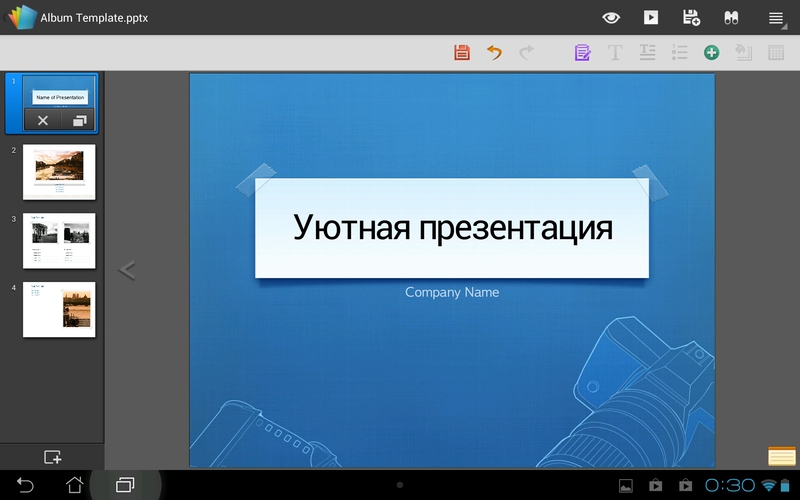Click the battery status icon

pos(785,485)
